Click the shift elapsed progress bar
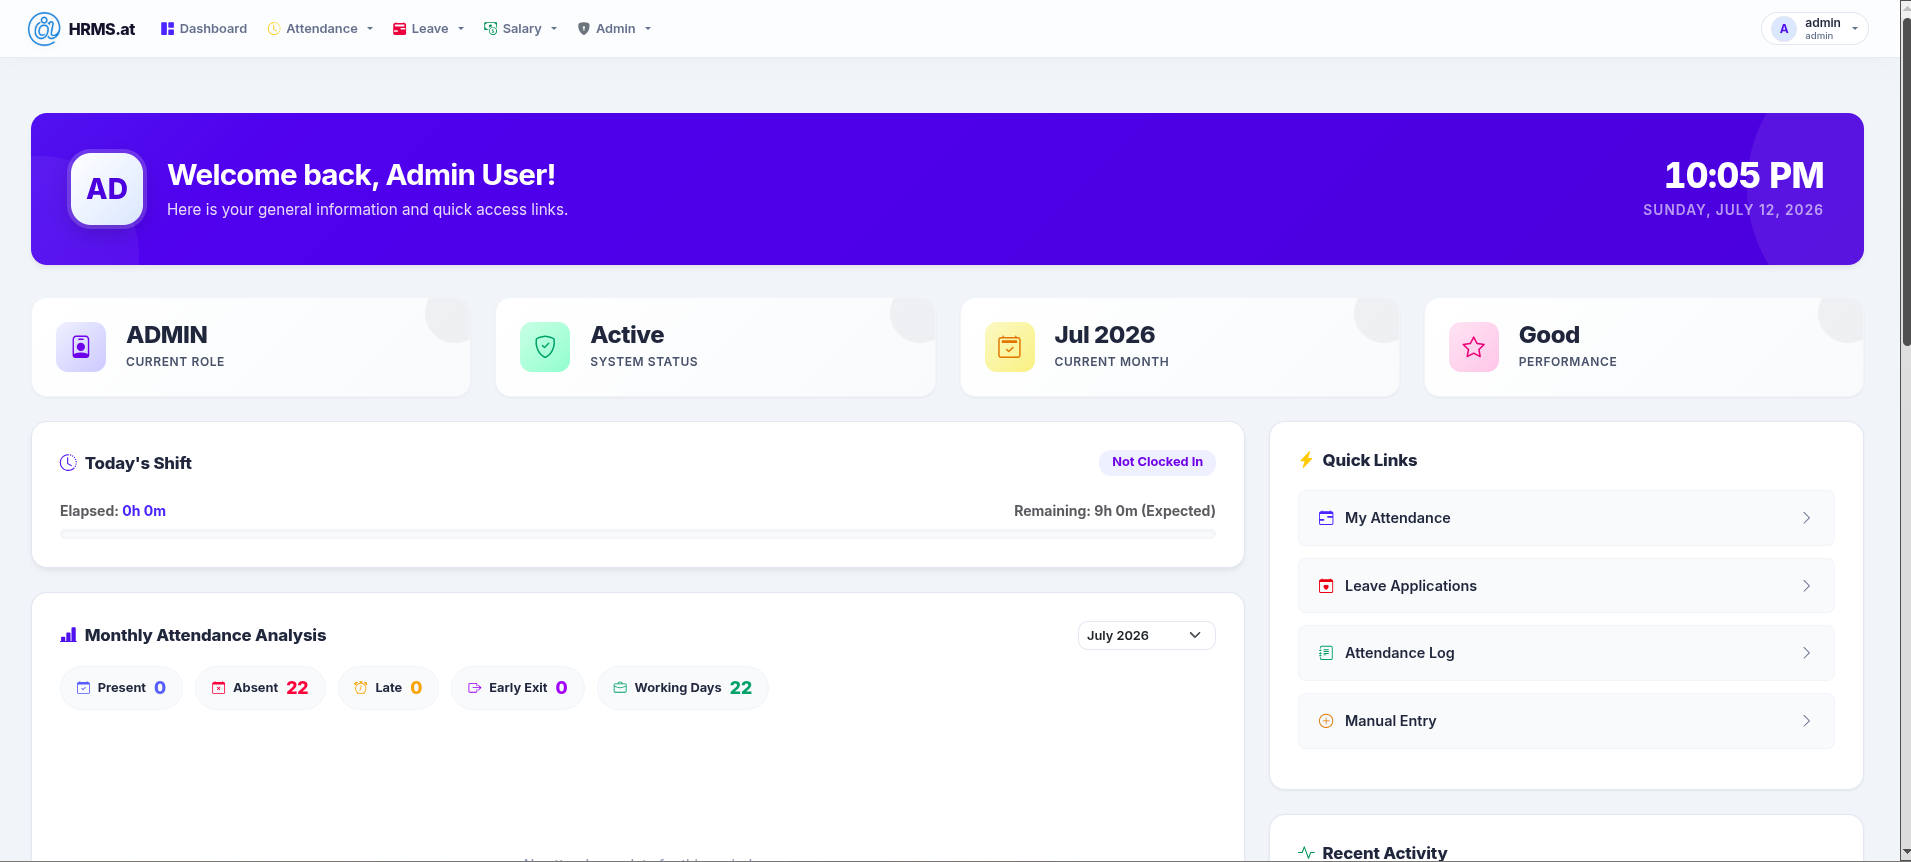Image resolution: width=1911 pixels, height=862 pixels. tap(638, 535)
